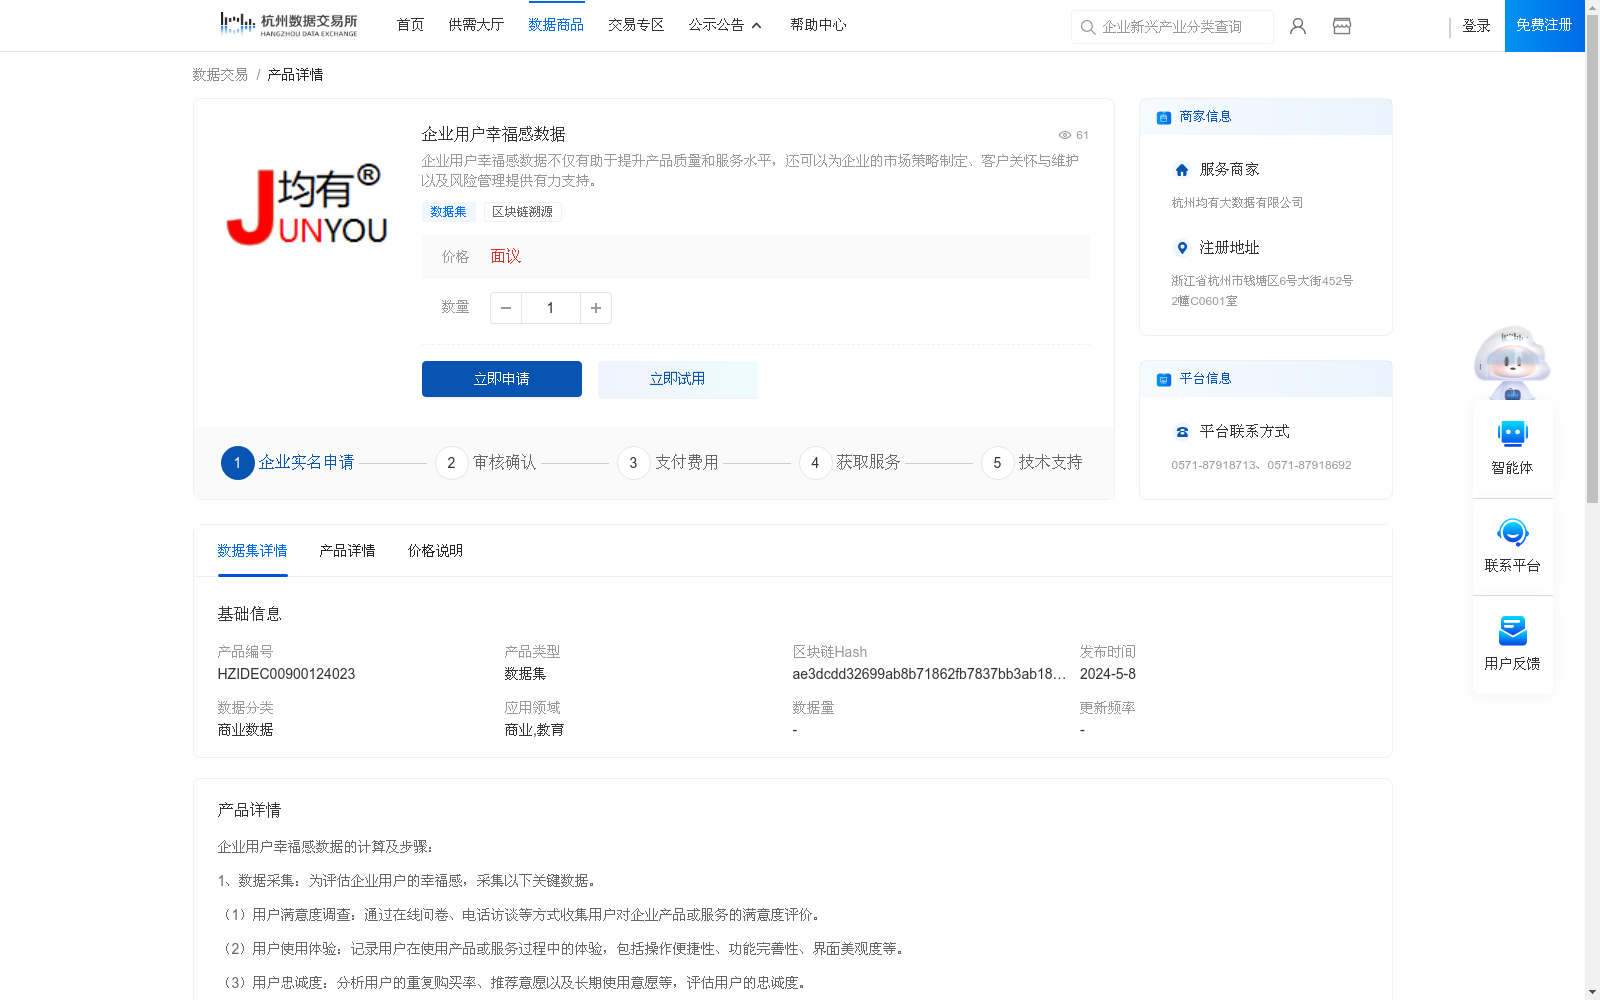Switch to the 价格说明 tab
The width and height of the screenshot is (1600, 1000).
[435, 551]
